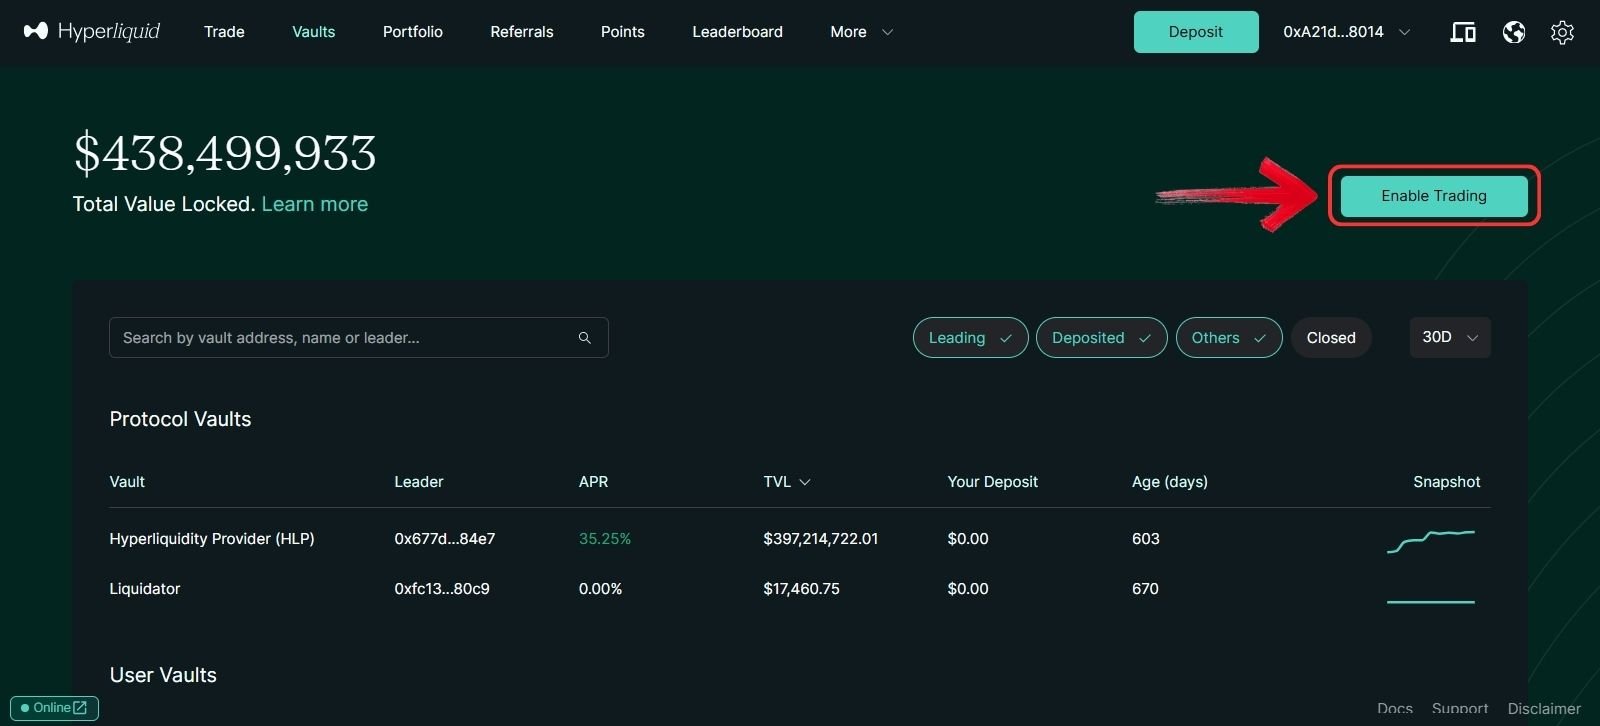Click the 35.25% APR value
Image resolution: width=1600 pixels, height=726 pixels.
coord(605,539)
